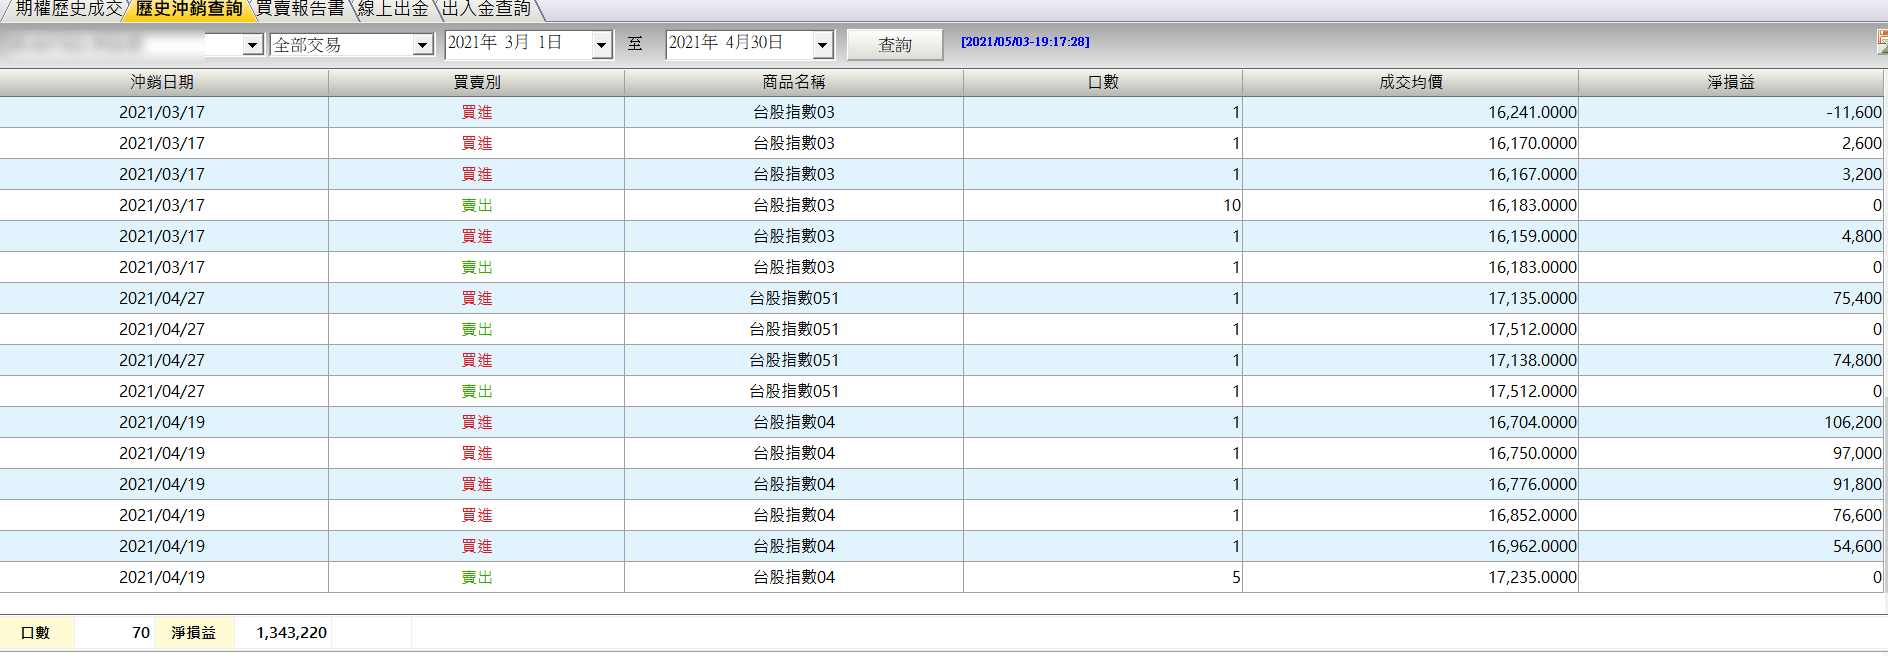This screenshot has height=656, width=1888.
Task: Select the row with price 16,170.0000
Action: pos(942,143)
